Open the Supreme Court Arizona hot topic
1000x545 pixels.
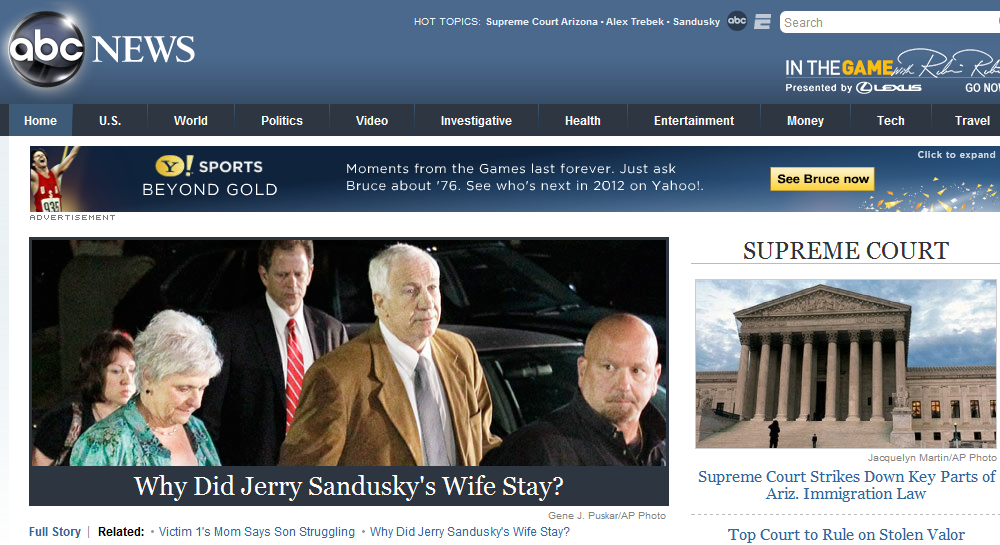click(541, 22)
